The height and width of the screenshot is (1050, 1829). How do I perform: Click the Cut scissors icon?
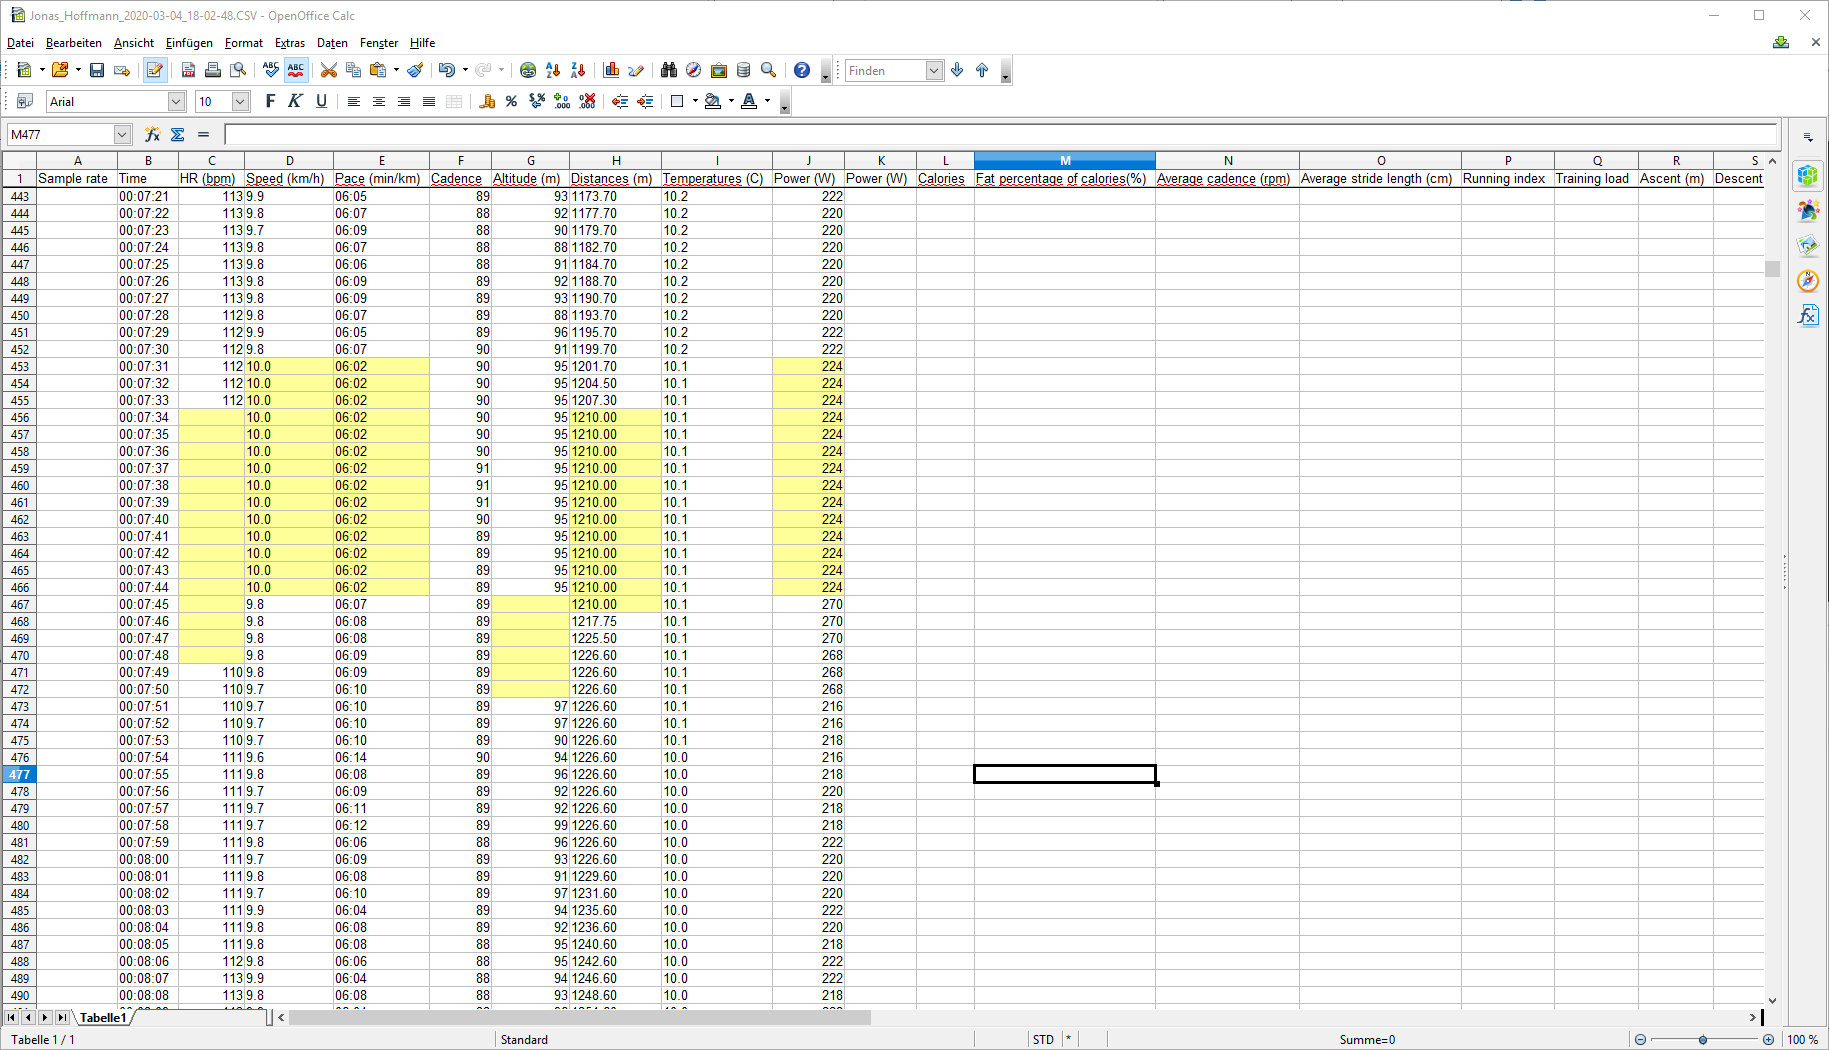[x=328, y=70]
